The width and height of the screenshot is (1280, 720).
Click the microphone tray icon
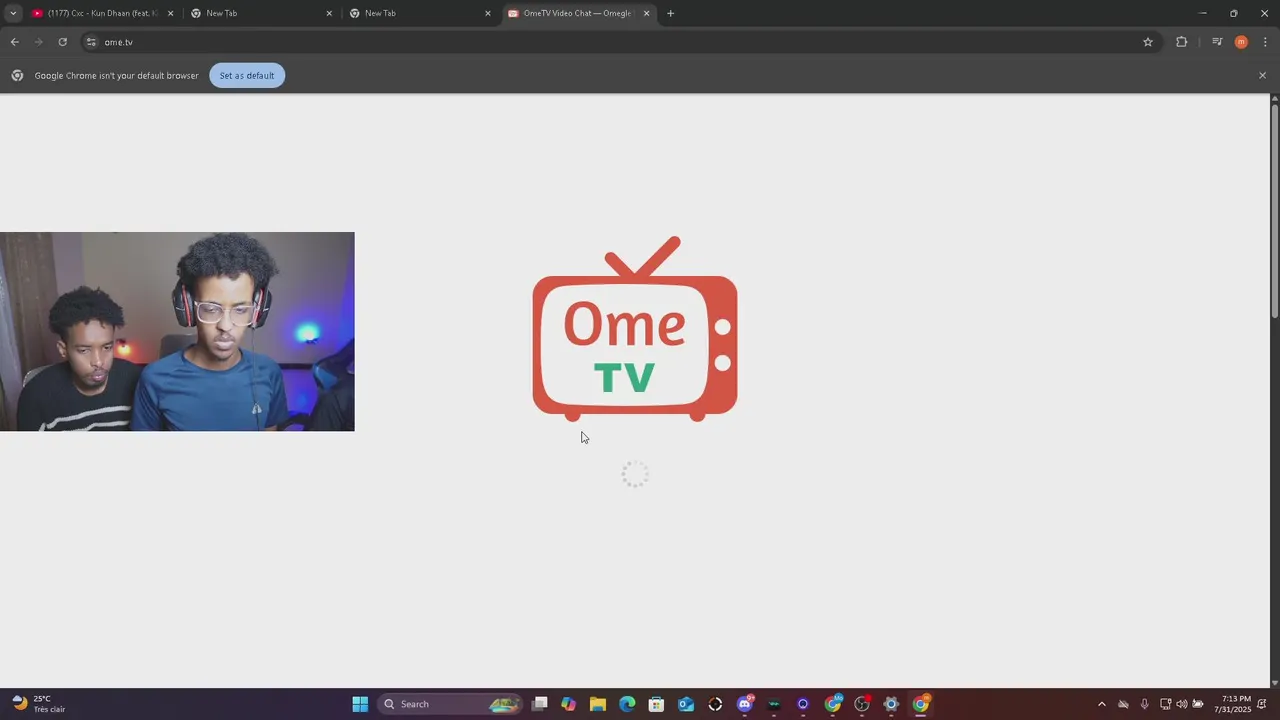point(1144,704)
